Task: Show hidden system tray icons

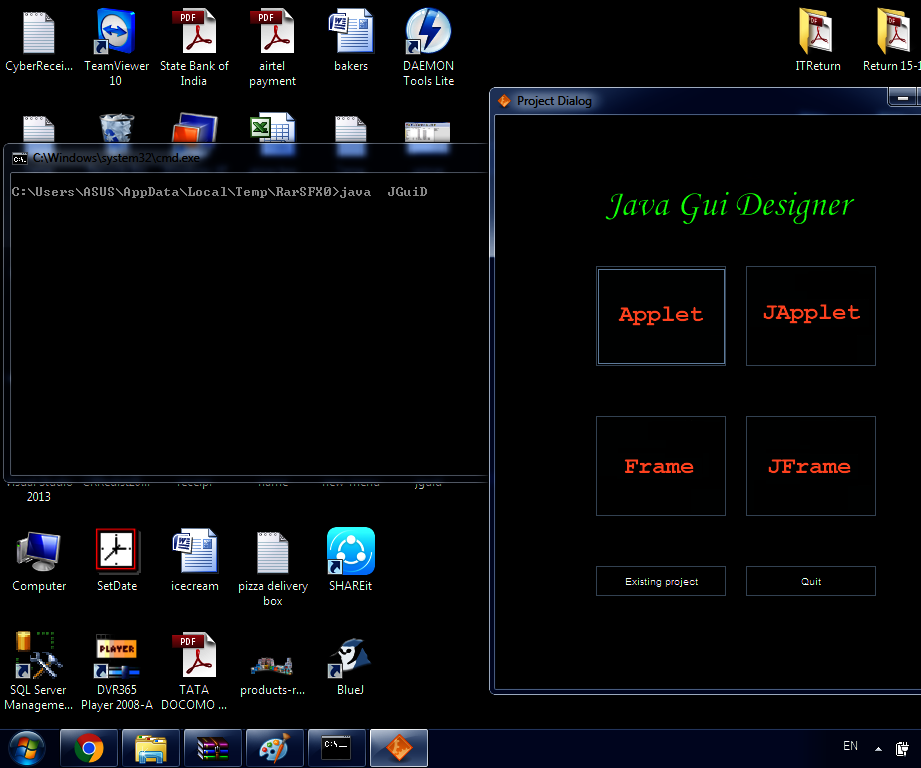Action: click(x=878, y=749)
